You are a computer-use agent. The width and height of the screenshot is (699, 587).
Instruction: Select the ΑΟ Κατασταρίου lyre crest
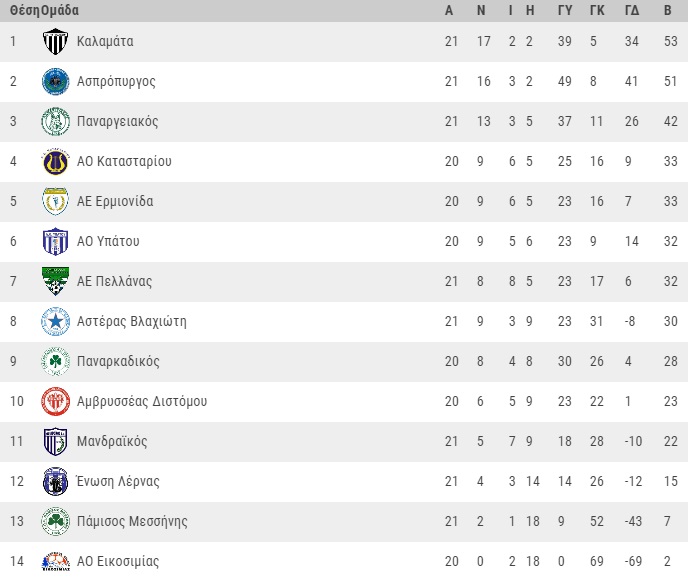click(55, 161)
